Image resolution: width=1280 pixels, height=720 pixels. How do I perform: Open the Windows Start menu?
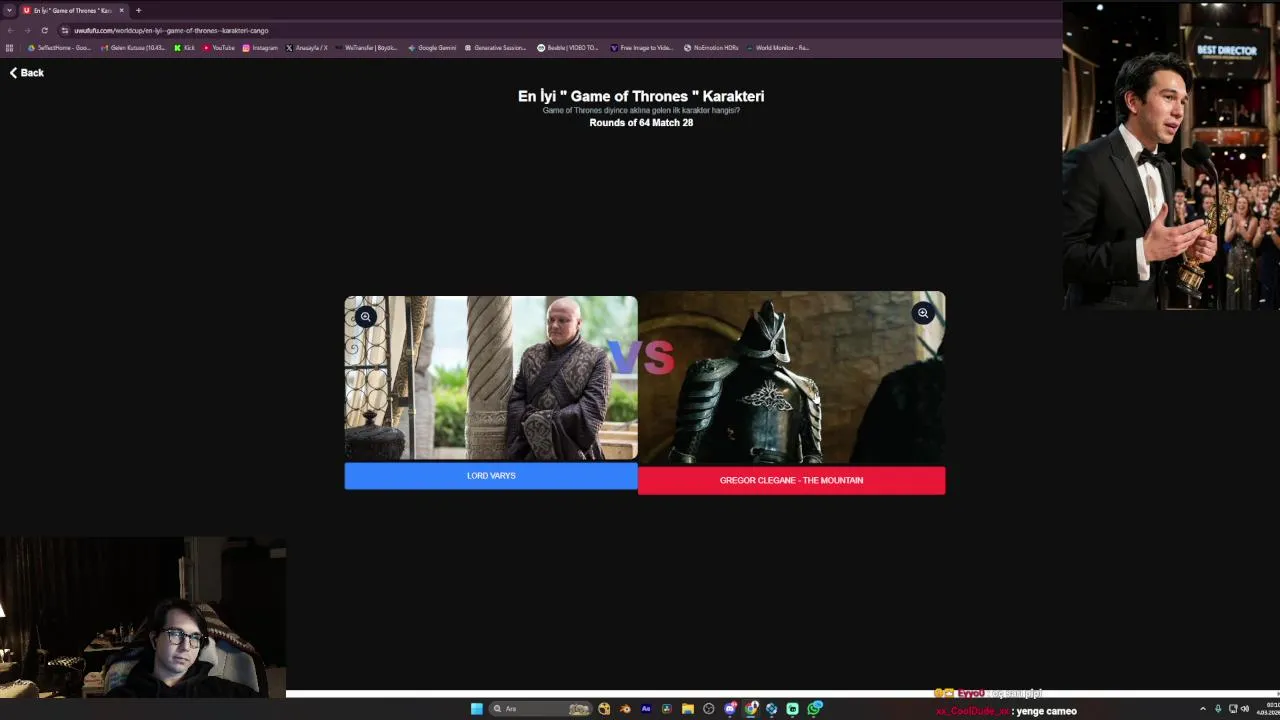477,709
